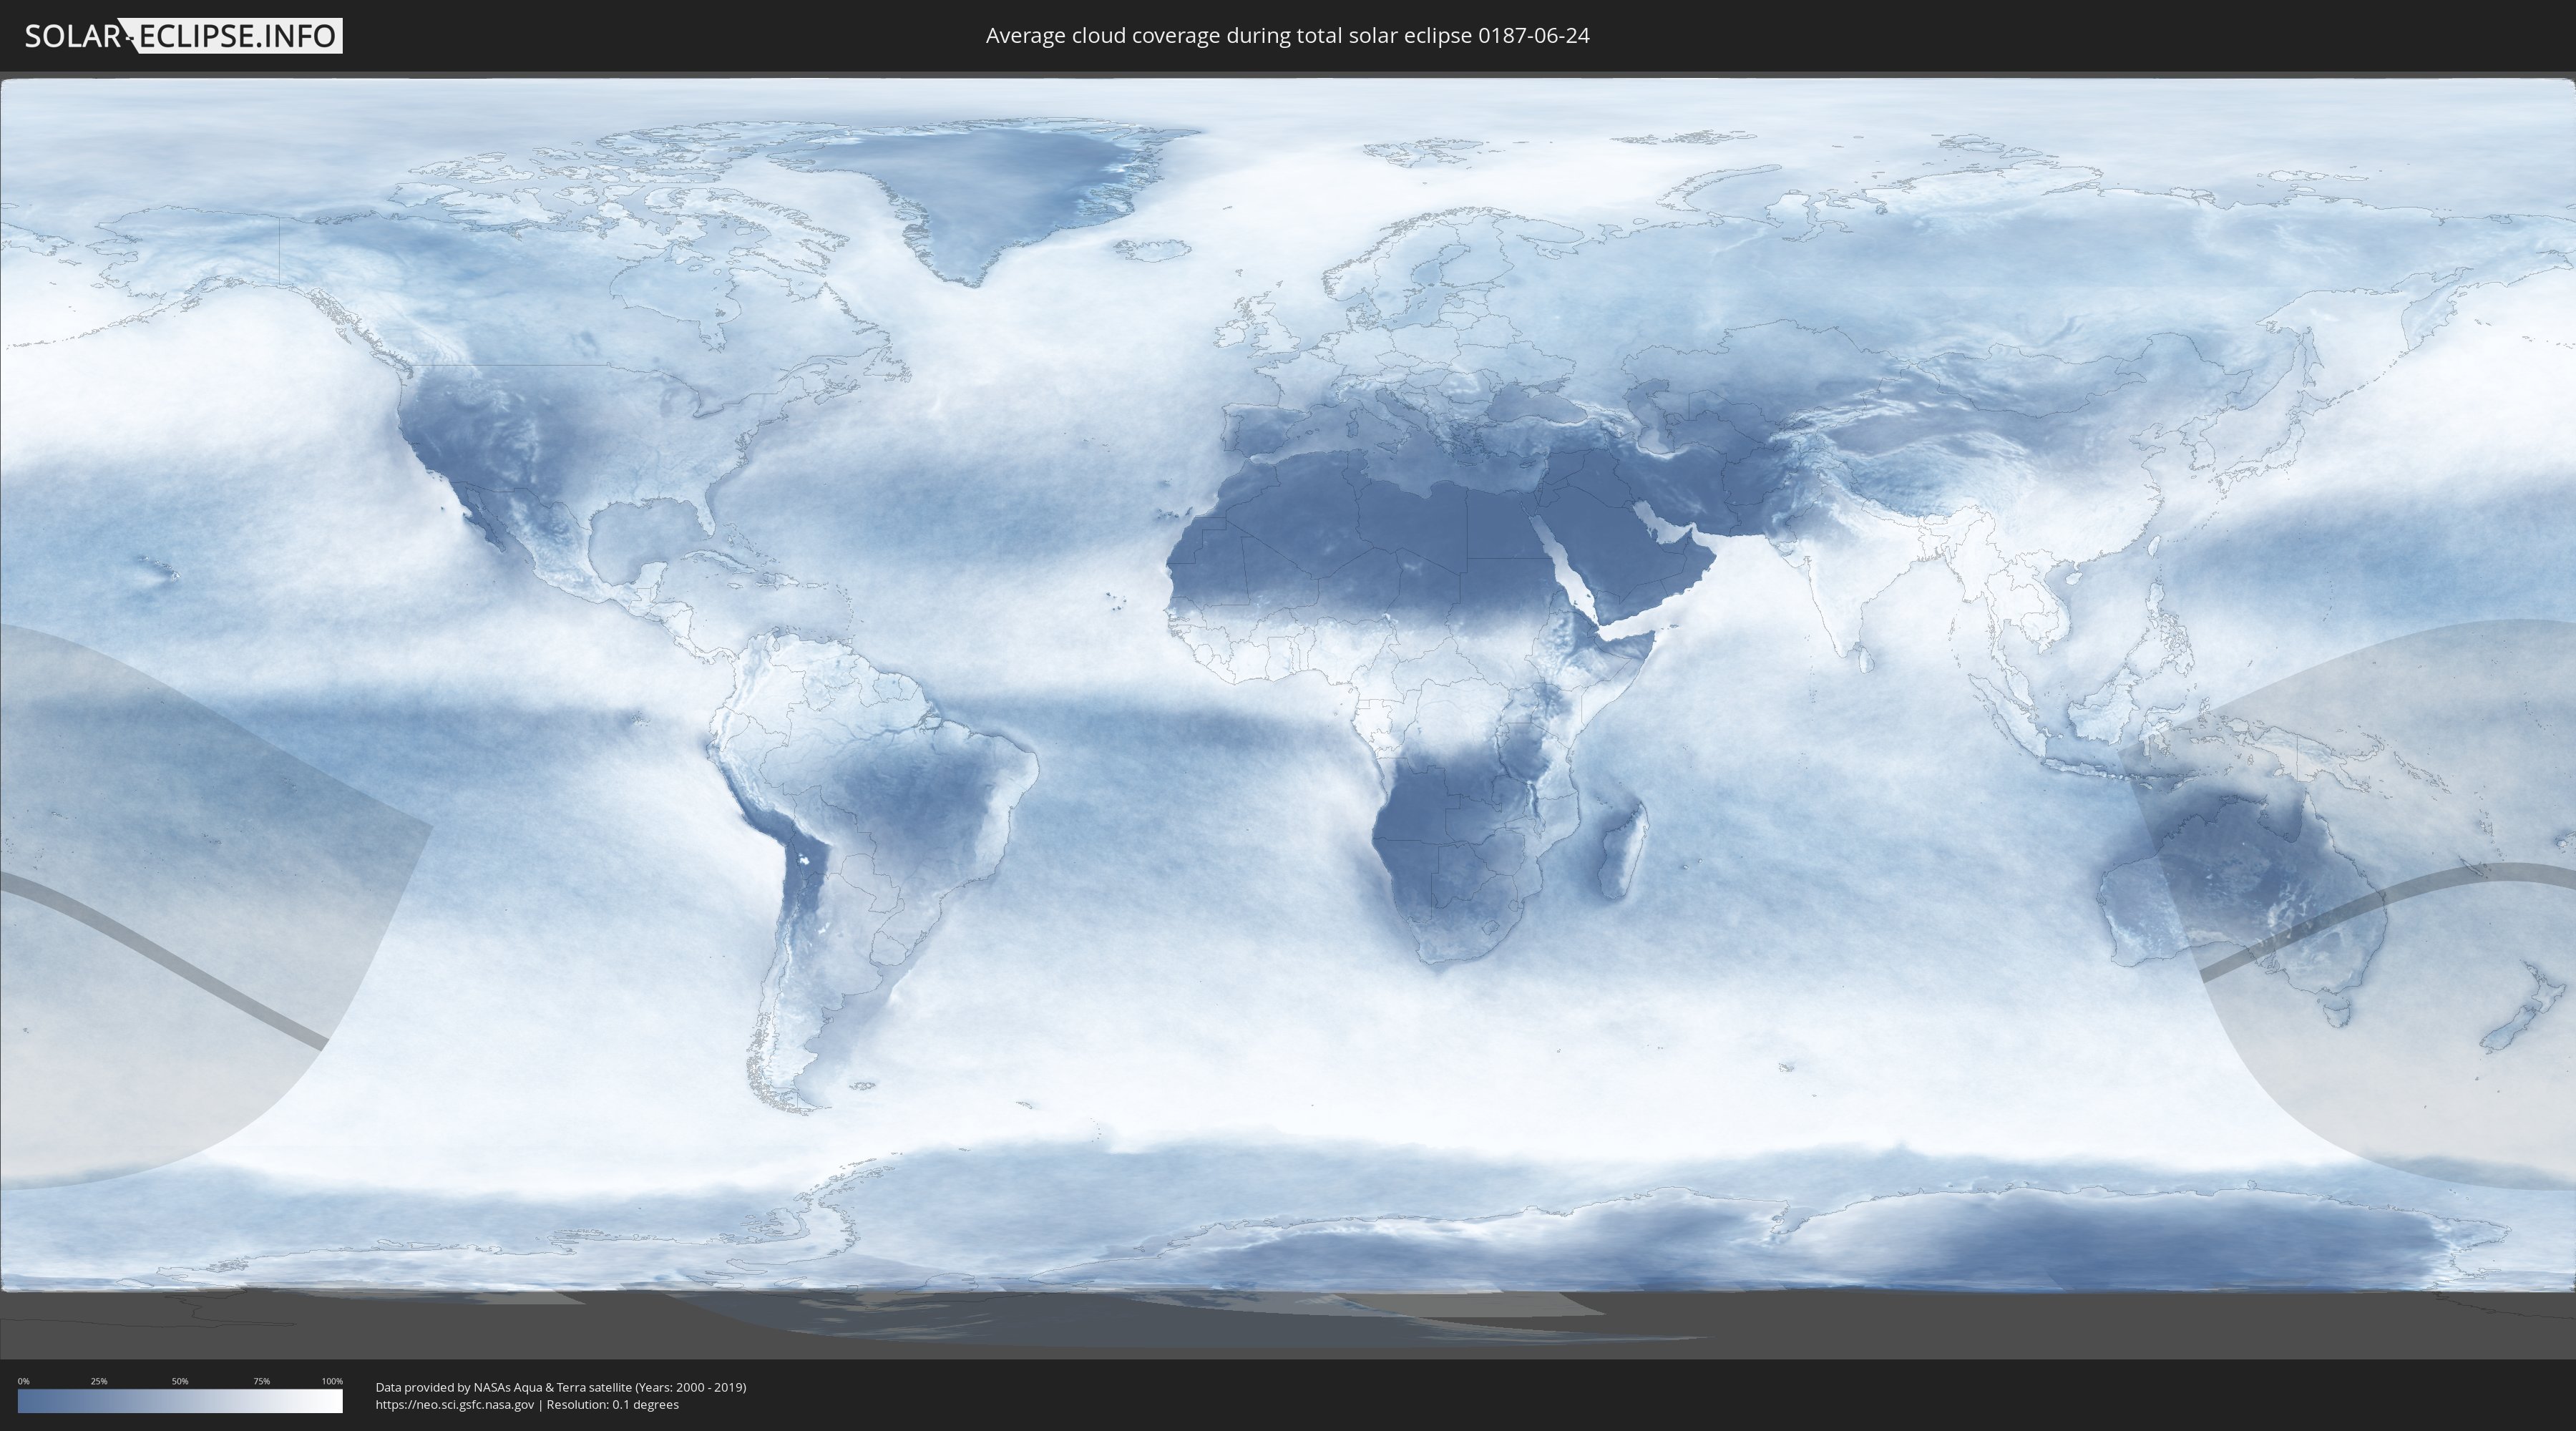Click the cloud coverage map title text

coord(1287,36)
